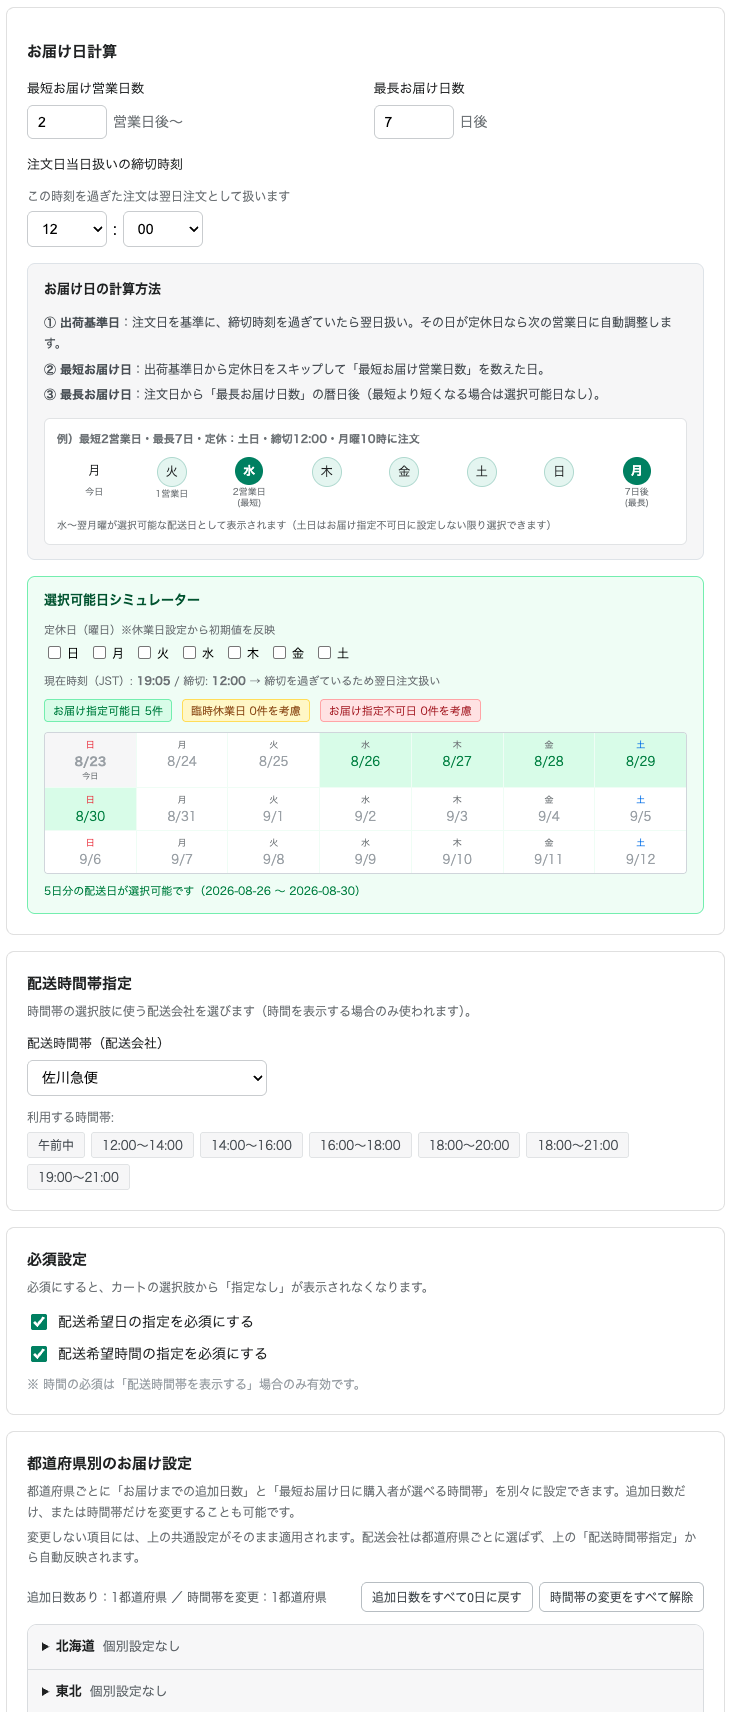Click 追加日数をすべて0日に戻す button
This screenshot has height=1712, width=734.
(x=447, y=1597)
